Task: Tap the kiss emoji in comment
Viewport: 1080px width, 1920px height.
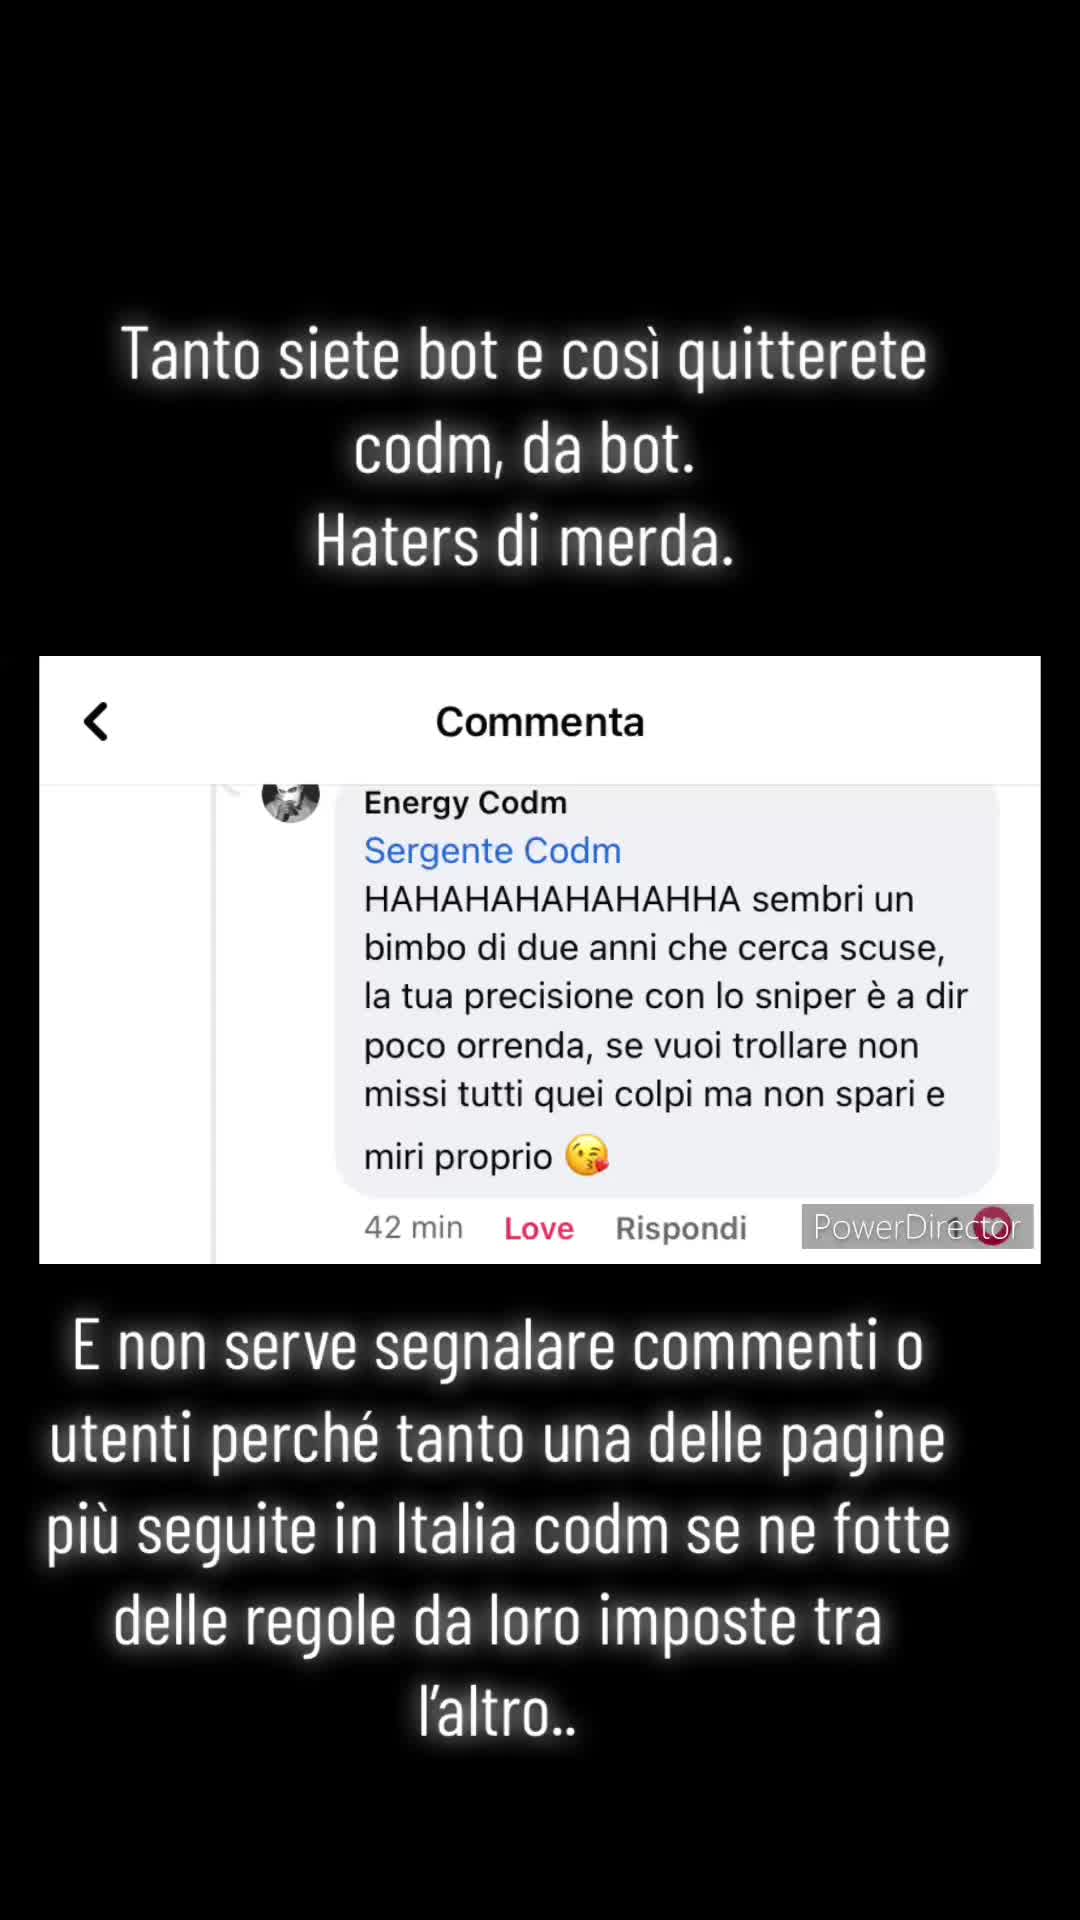Action: 587,1156
